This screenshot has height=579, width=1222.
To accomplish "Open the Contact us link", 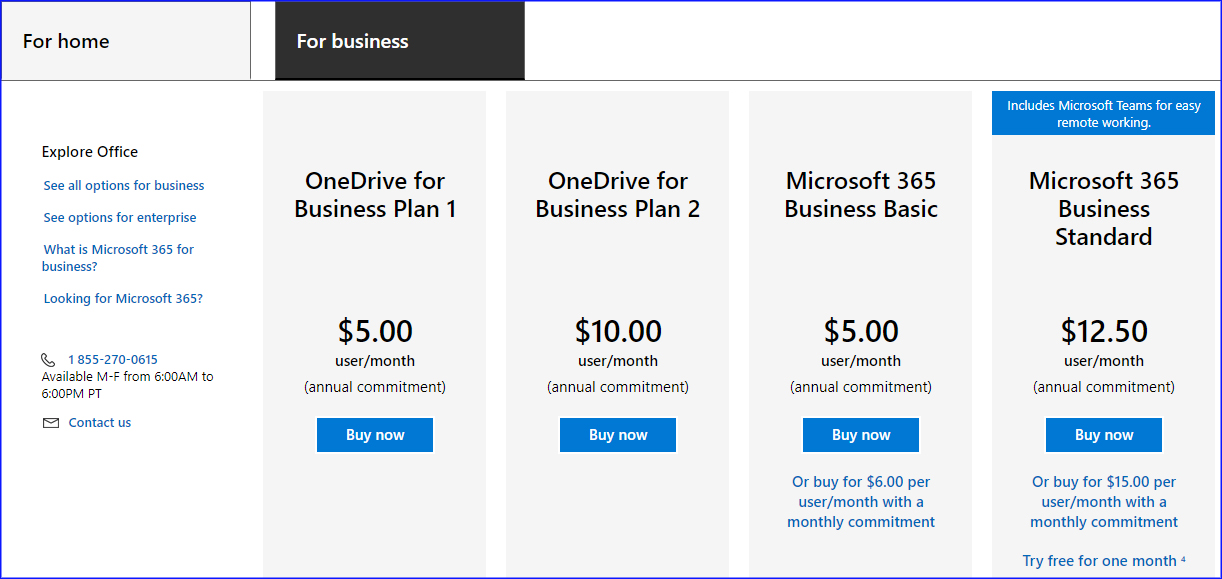I will click(100, 423).
